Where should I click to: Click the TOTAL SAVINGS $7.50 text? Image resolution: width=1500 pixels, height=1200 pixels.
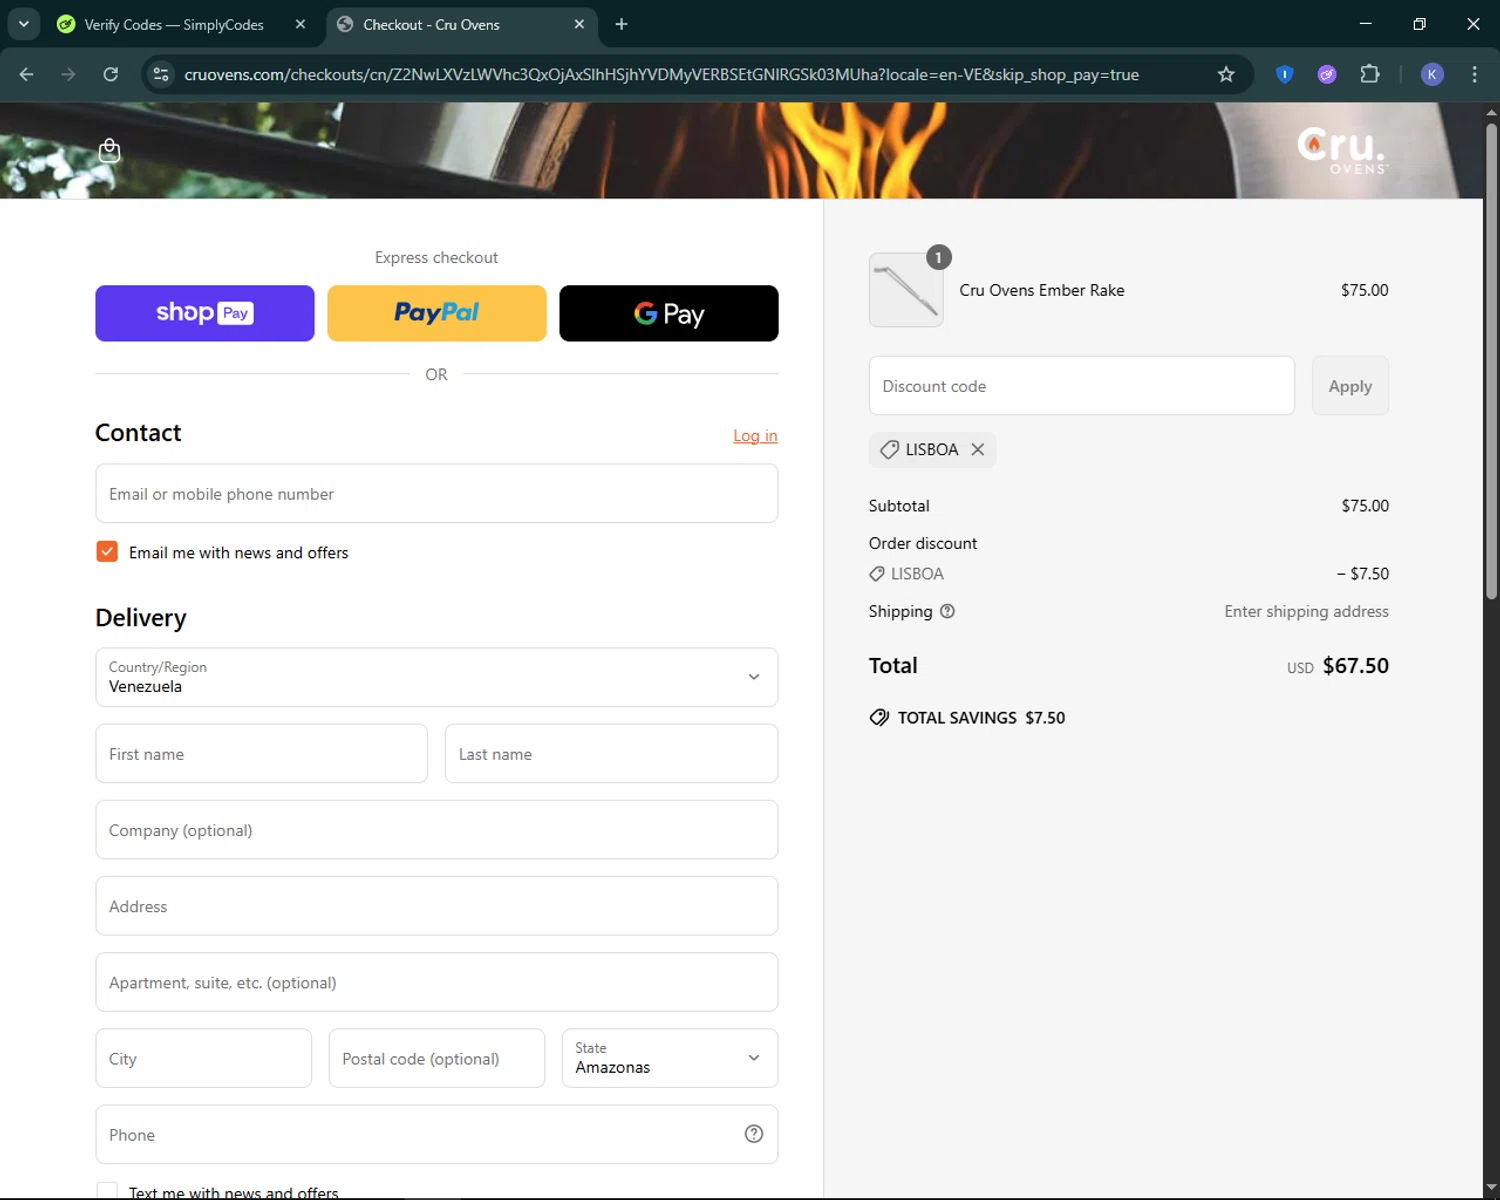(x=981, y=718)
